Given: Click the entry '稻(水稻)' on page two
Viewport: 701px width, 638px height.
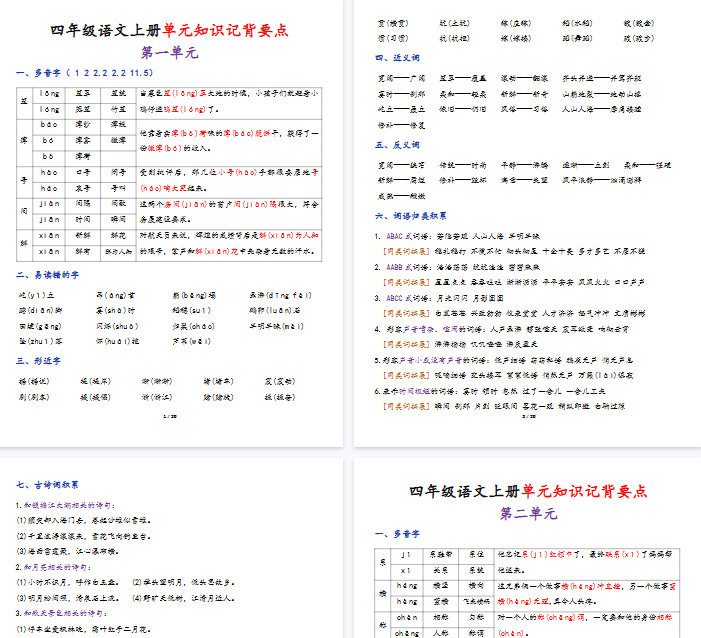Looking at the screenshot, I should point(577,23).
